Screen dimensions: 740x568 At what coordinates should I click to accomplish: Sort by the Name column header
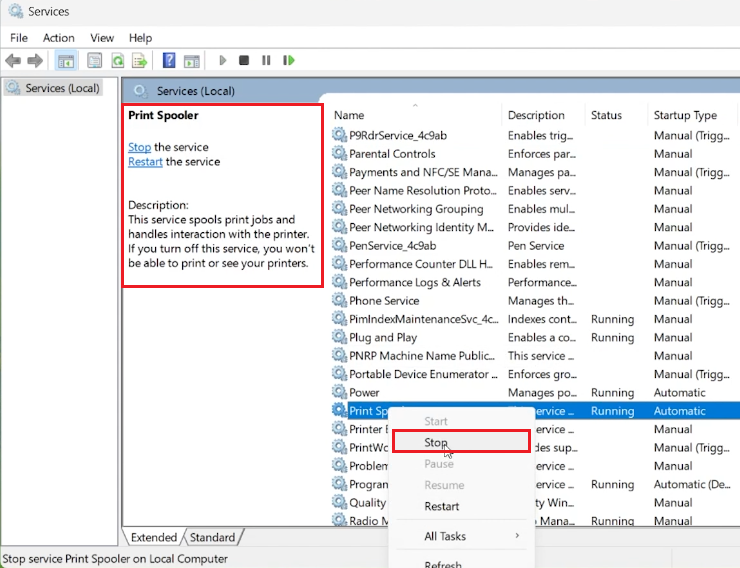pyautogui.click(x=349, y=115)
